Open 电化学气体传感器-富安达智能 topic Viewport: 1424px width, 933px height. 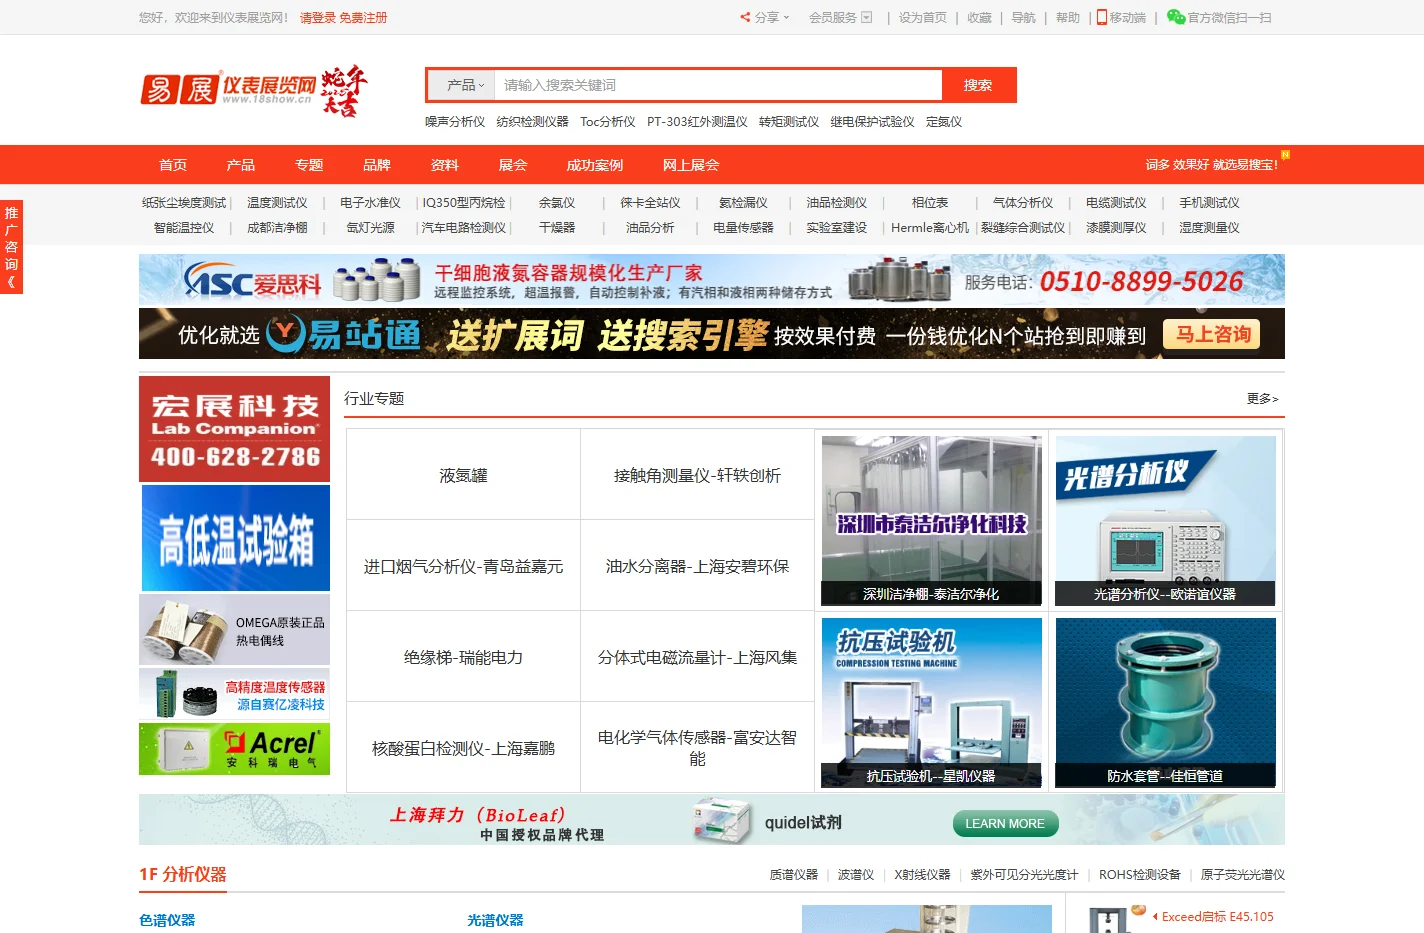[x=697, y=748]
